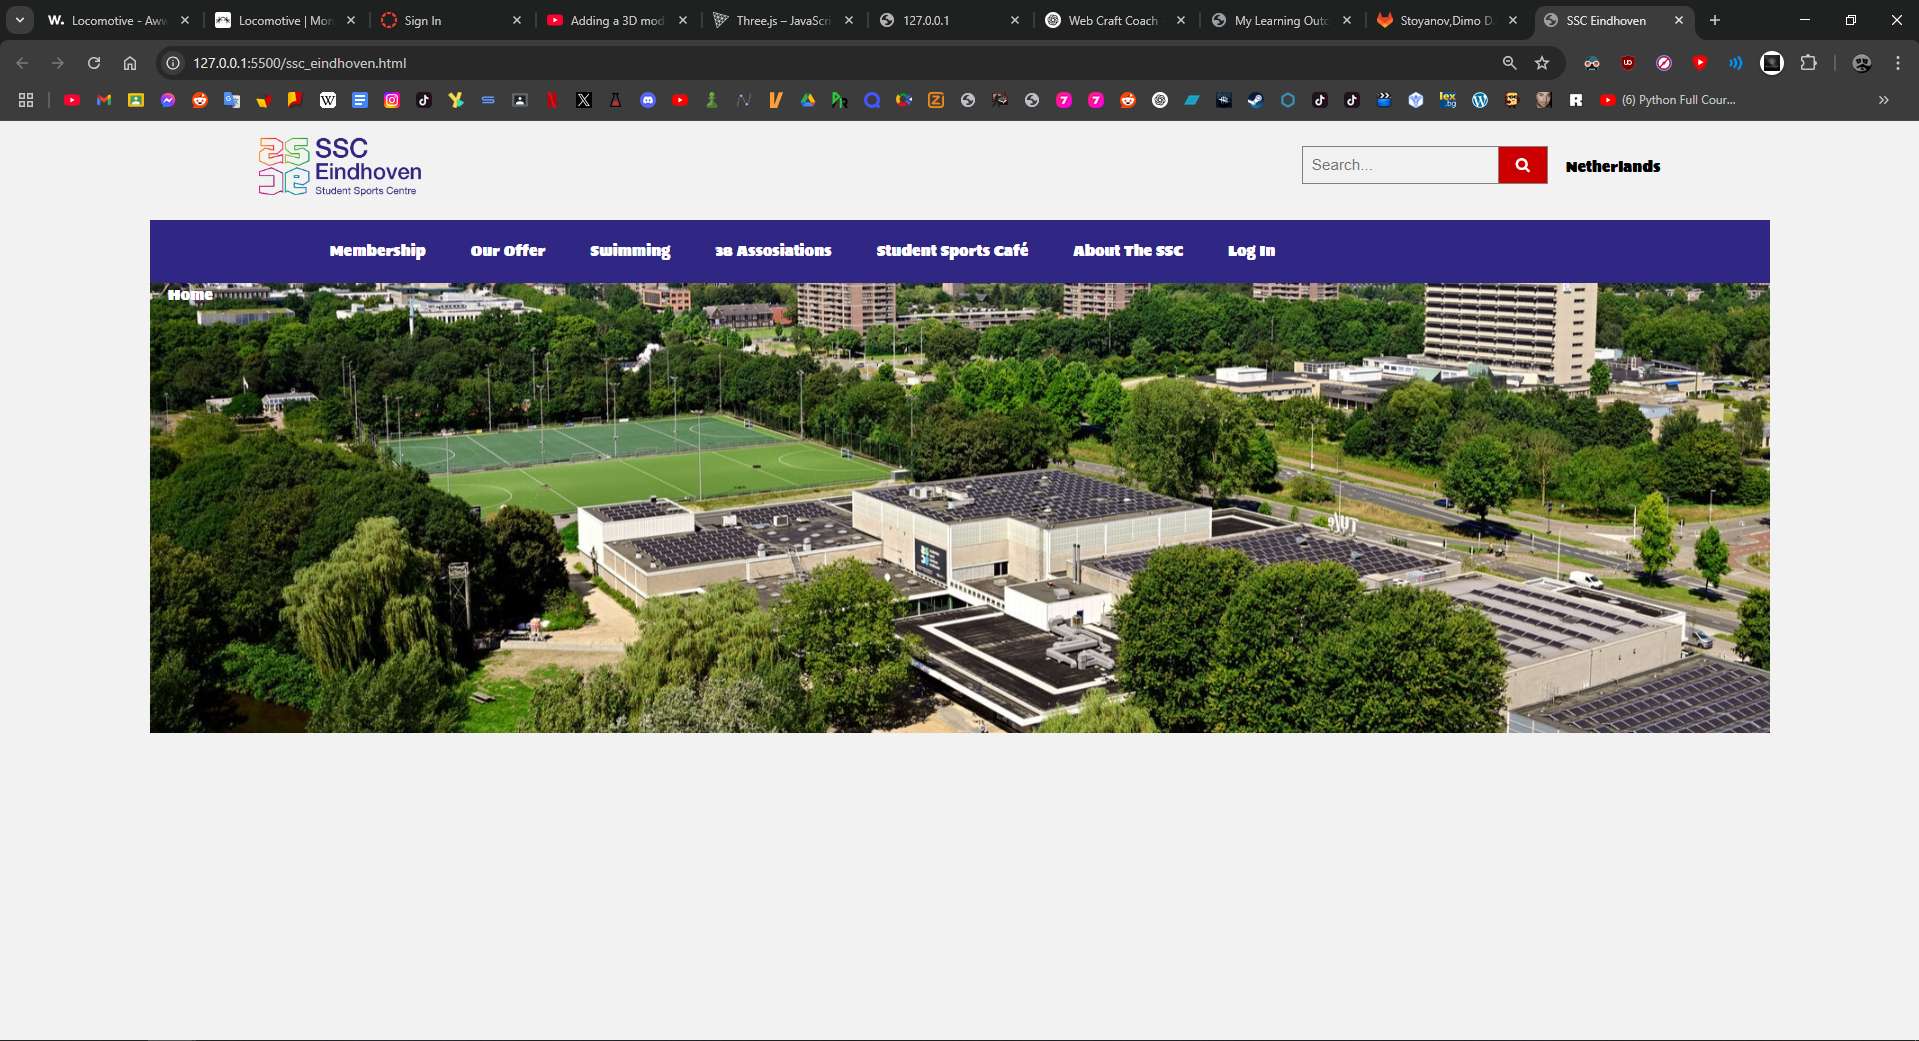Bookmark this page with star icon

pyautogui.click(x=1542, y=63)
